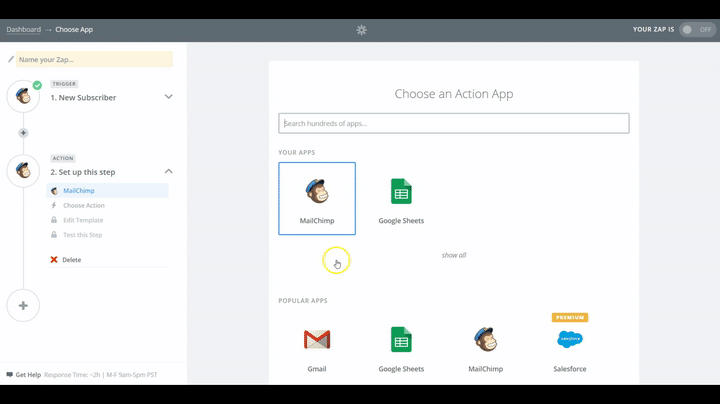Choose Salesforce premium app
This screenshot has width=720, height=404.
(x=570, y=345)
